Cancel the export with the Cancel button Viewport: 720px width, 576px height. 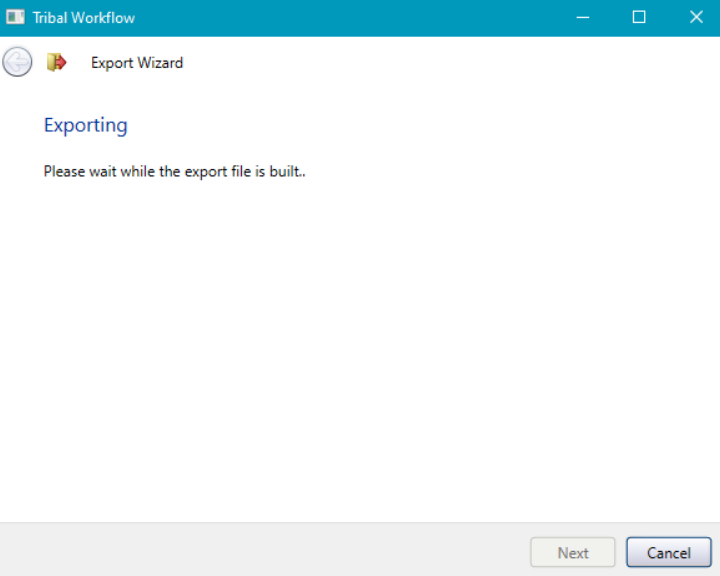(x=668, y=553)
